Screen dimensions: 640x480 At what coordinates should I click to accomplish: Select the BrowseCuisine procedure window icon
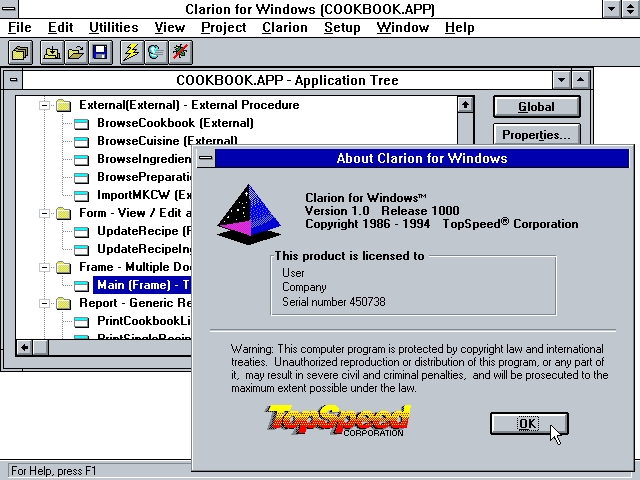click(81, 142)
